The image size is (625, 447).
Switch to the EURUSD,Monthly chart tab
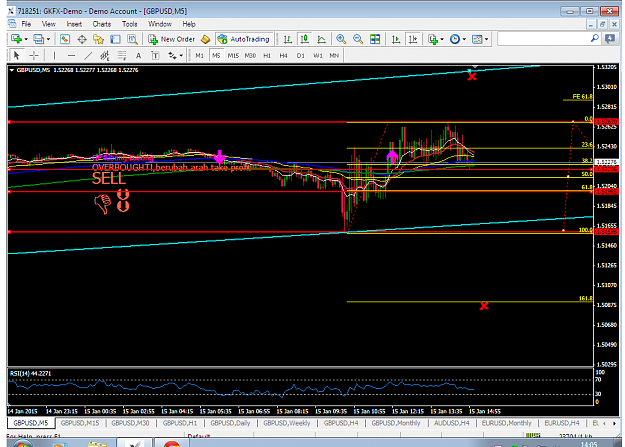[x=507, y=423]
